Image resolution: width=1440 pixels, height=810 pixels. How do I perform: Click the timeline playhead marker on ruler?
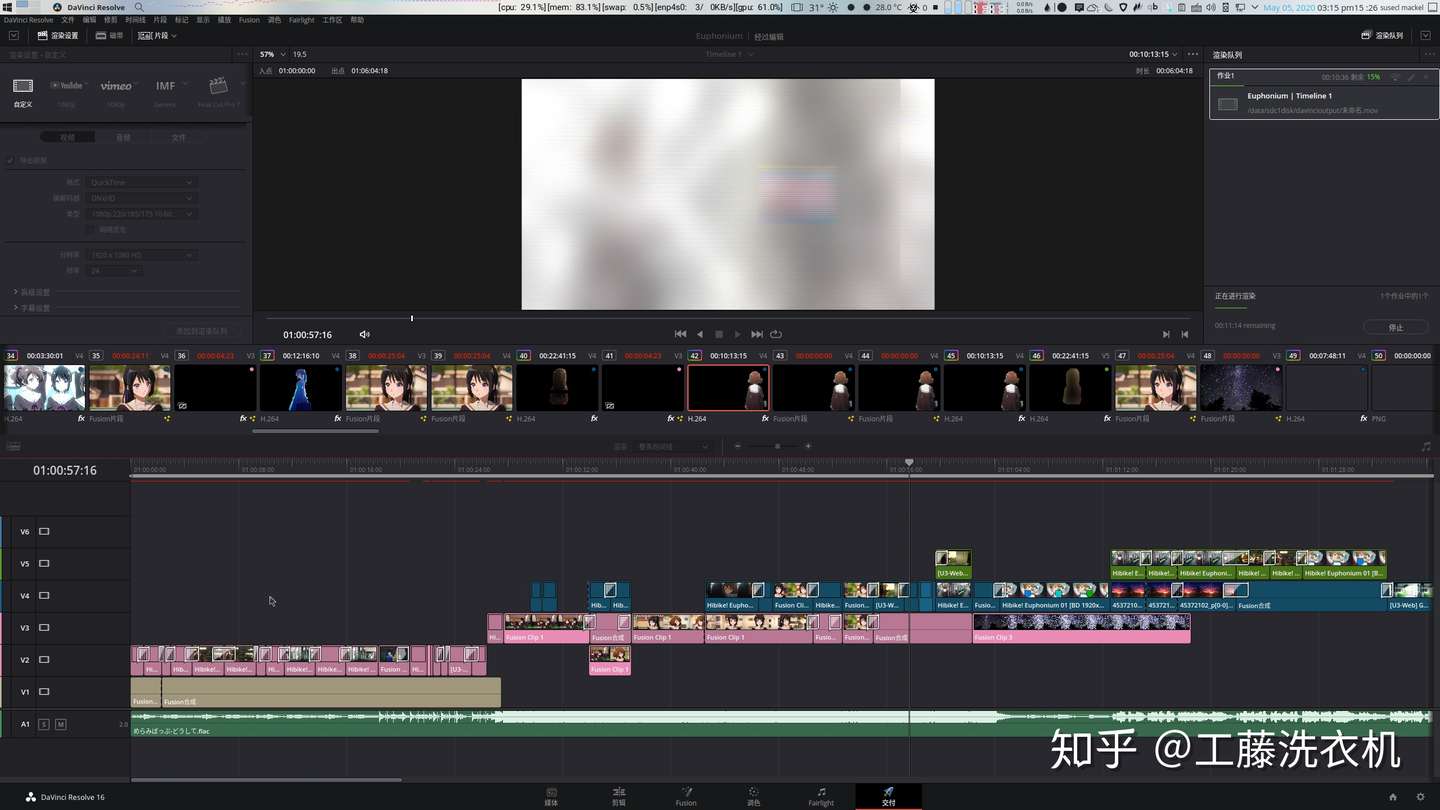909,463
